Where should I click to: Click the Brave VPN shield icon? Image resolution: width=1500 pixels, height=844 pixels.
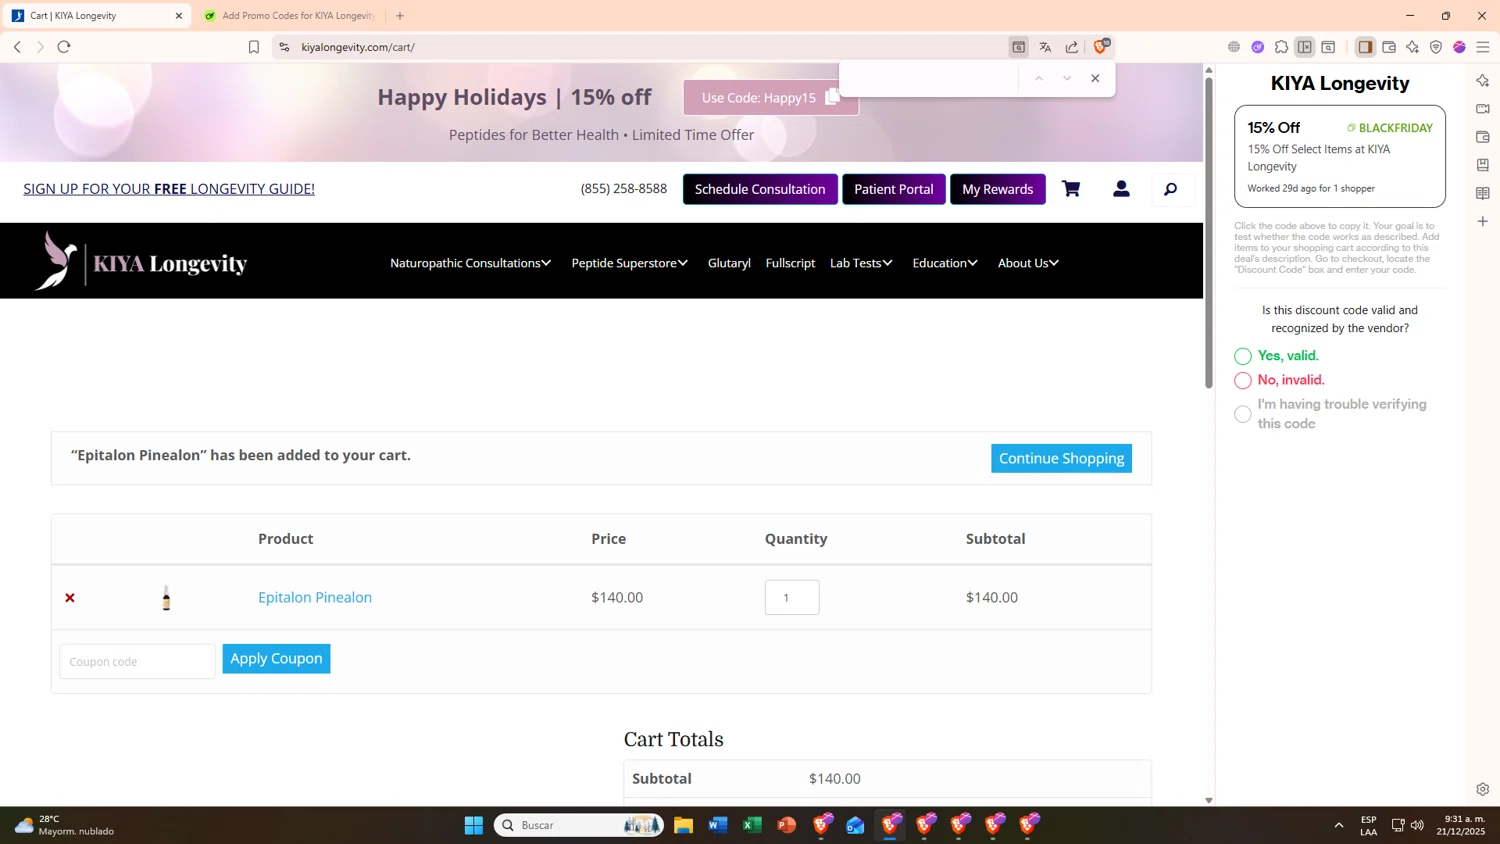click(x=1436, y=47)
